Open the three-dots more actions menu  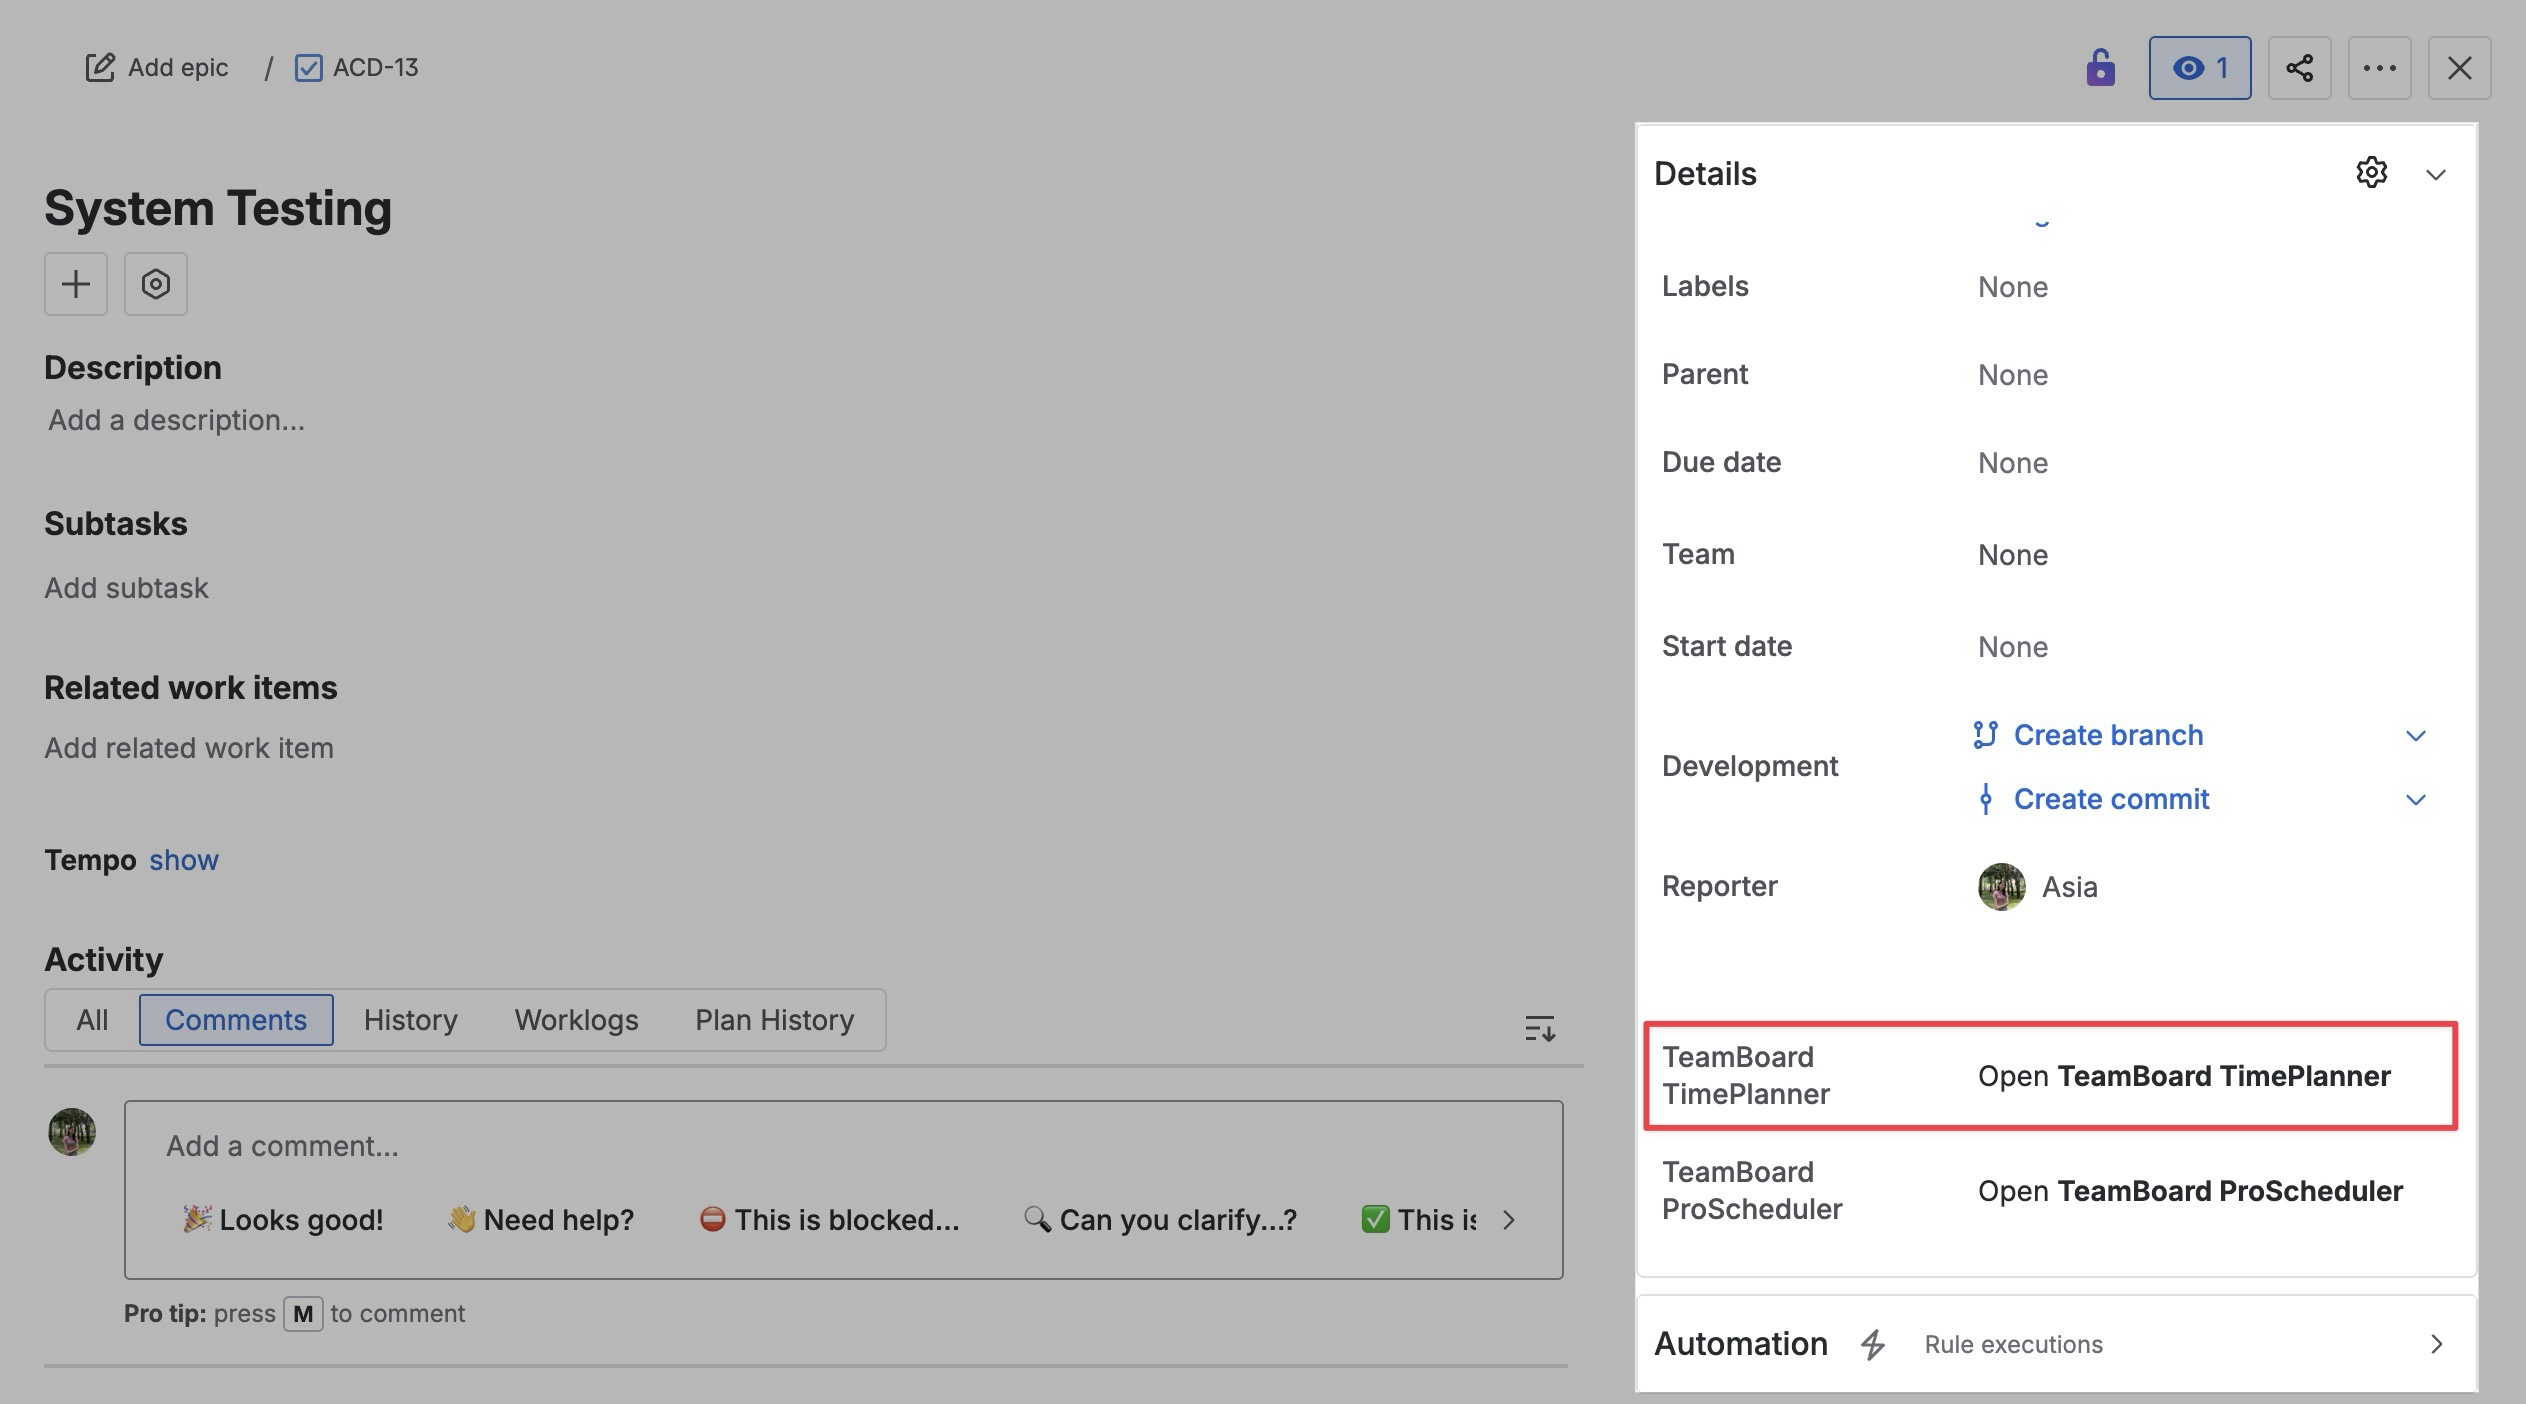click(x=2379, y=68)
